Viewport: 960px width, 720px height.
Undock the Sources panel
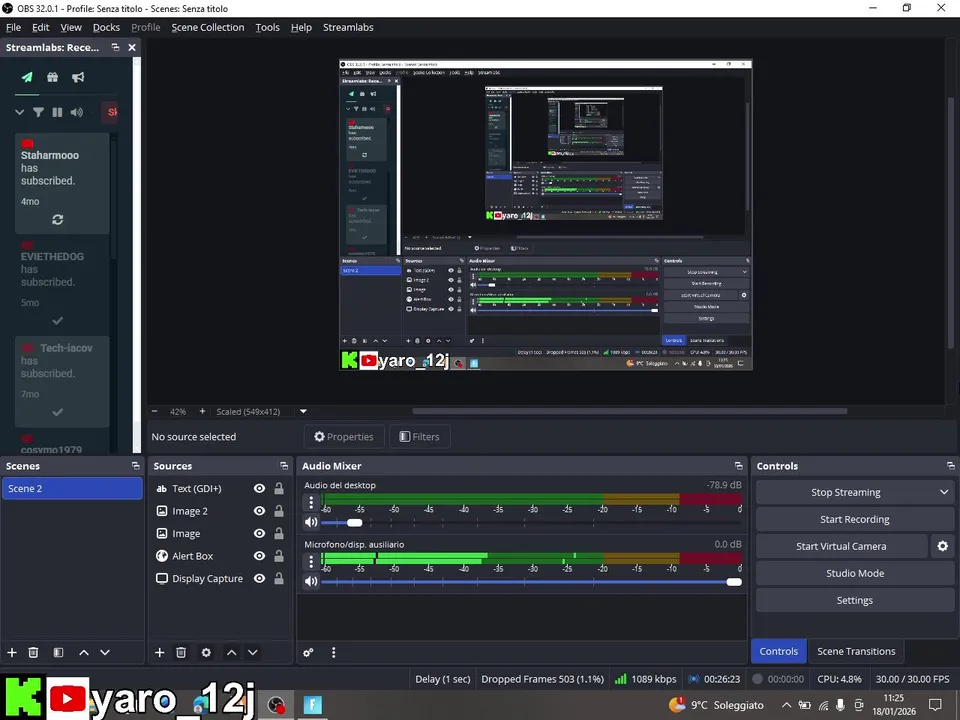click(x=284, y=466)
